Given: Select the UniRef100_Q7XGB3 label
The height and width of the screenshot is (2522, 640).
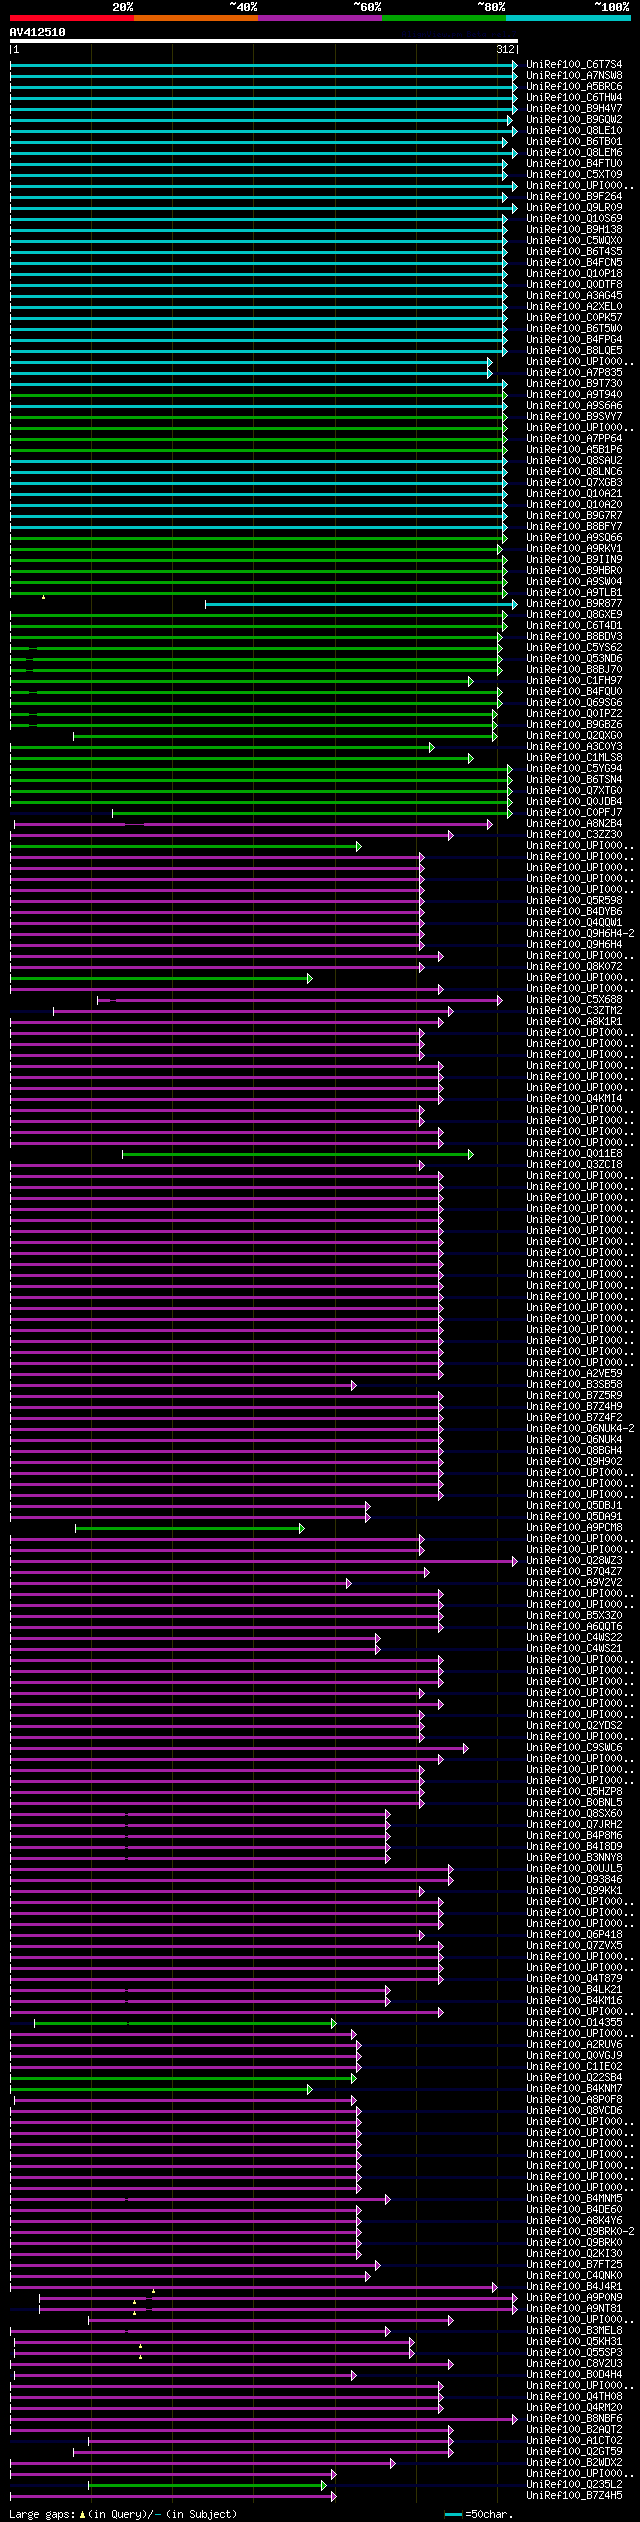Looking at the screenshot, I should (574, 483).
